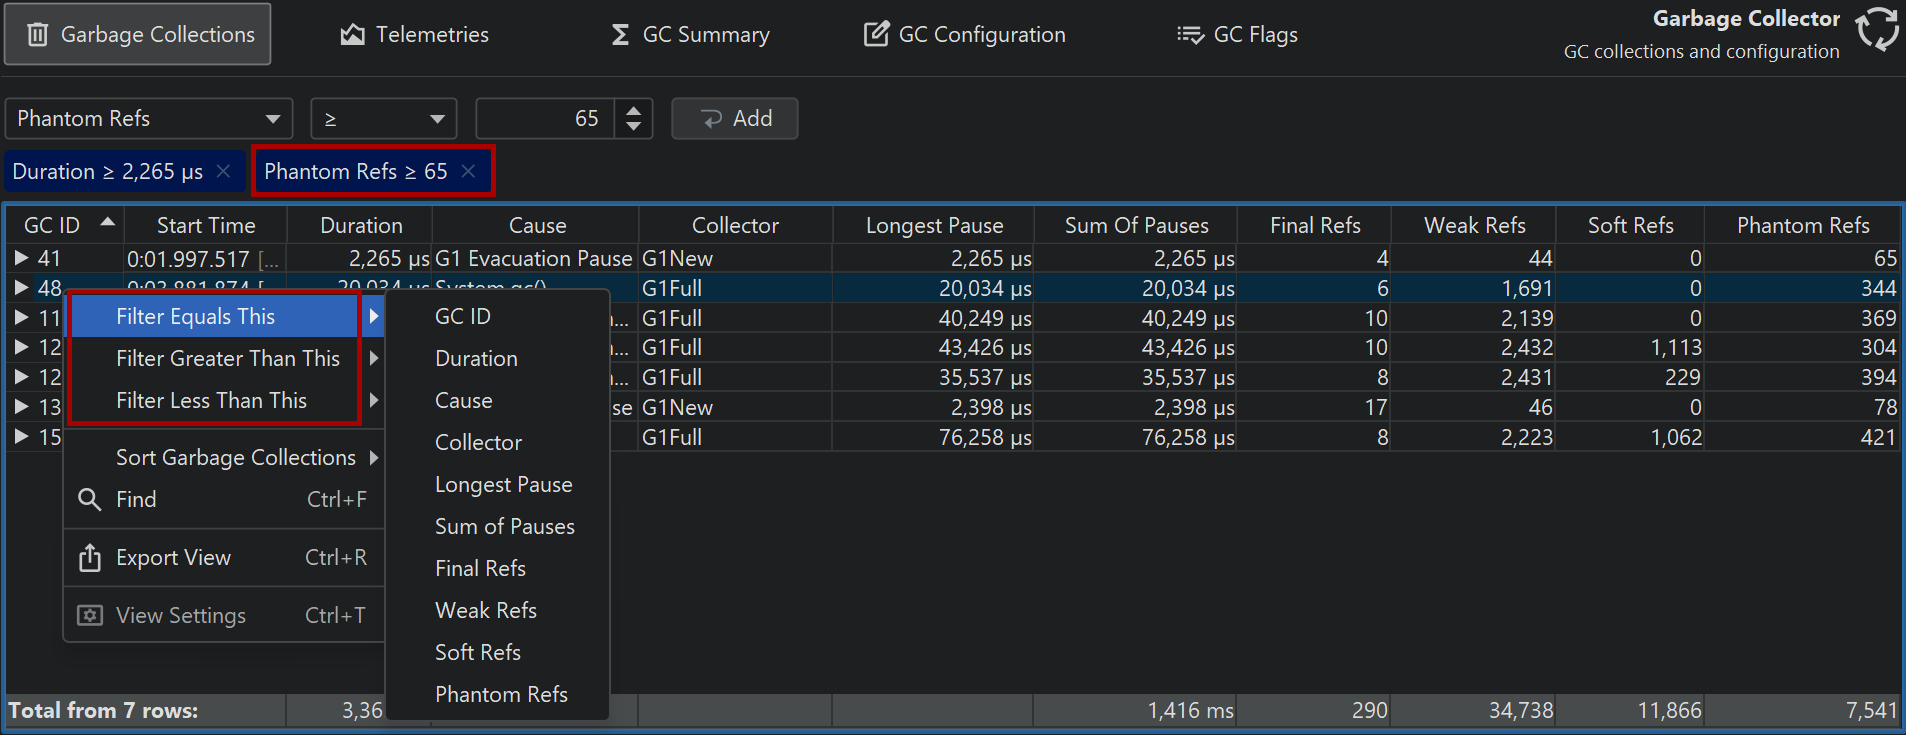Open the Garbage Collections tab

(138, 35)
